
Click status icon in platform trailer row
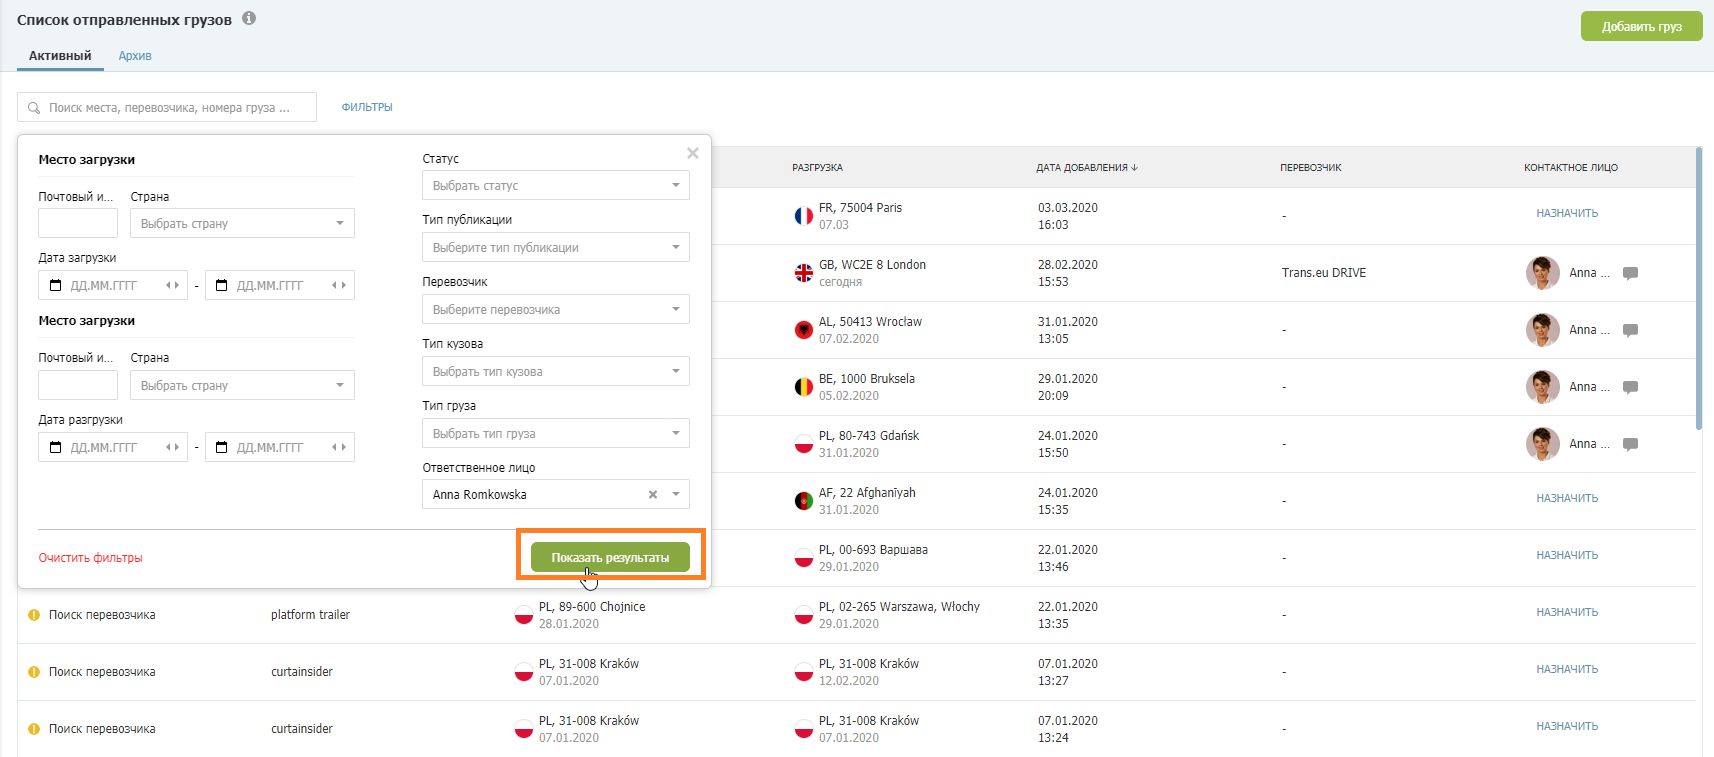pos(34,615)
